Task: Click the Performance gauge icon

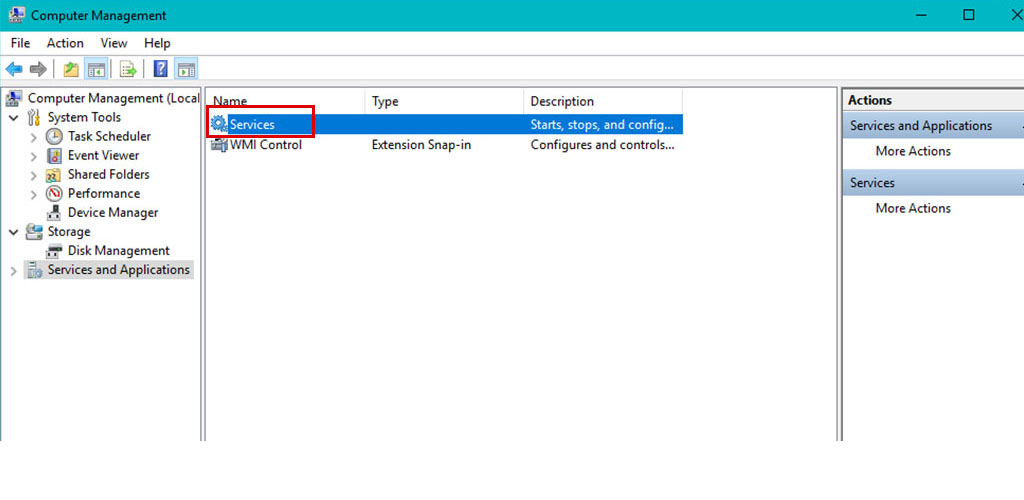Action: click(x=54, y=194)
